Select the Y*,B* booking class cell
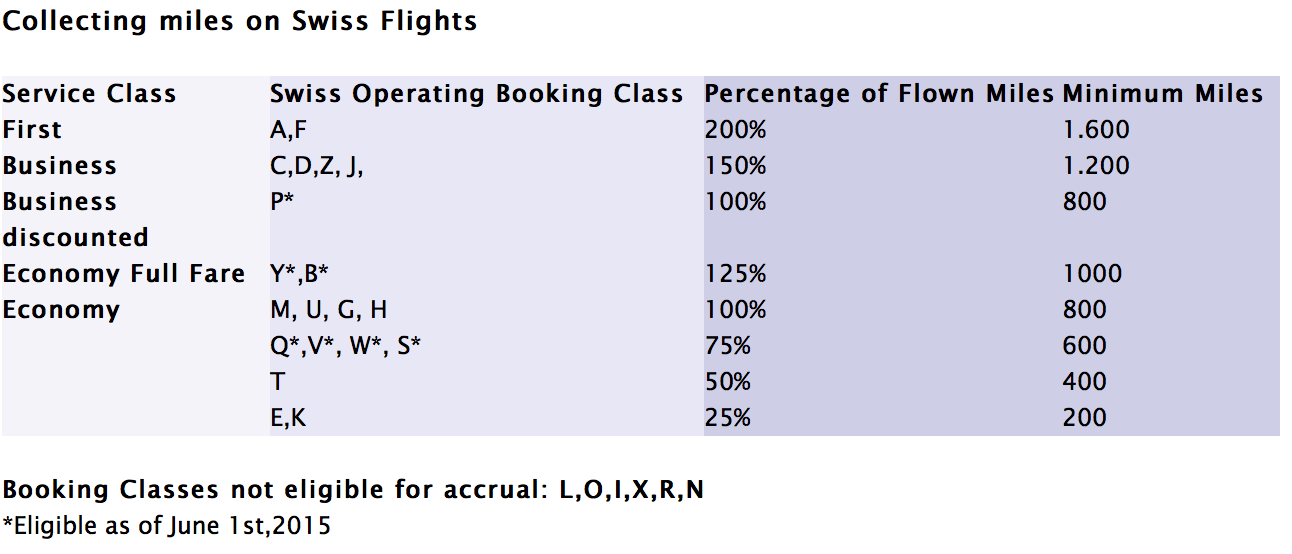This screenshot has width=1292, height=554. coord(300,275)
